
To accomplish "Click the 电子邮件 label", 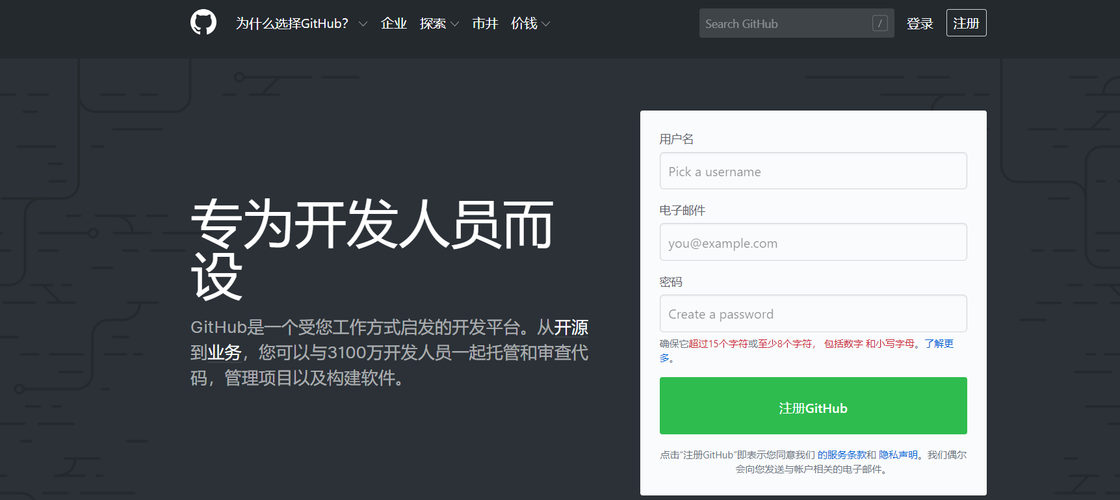I will click(682, 210).
